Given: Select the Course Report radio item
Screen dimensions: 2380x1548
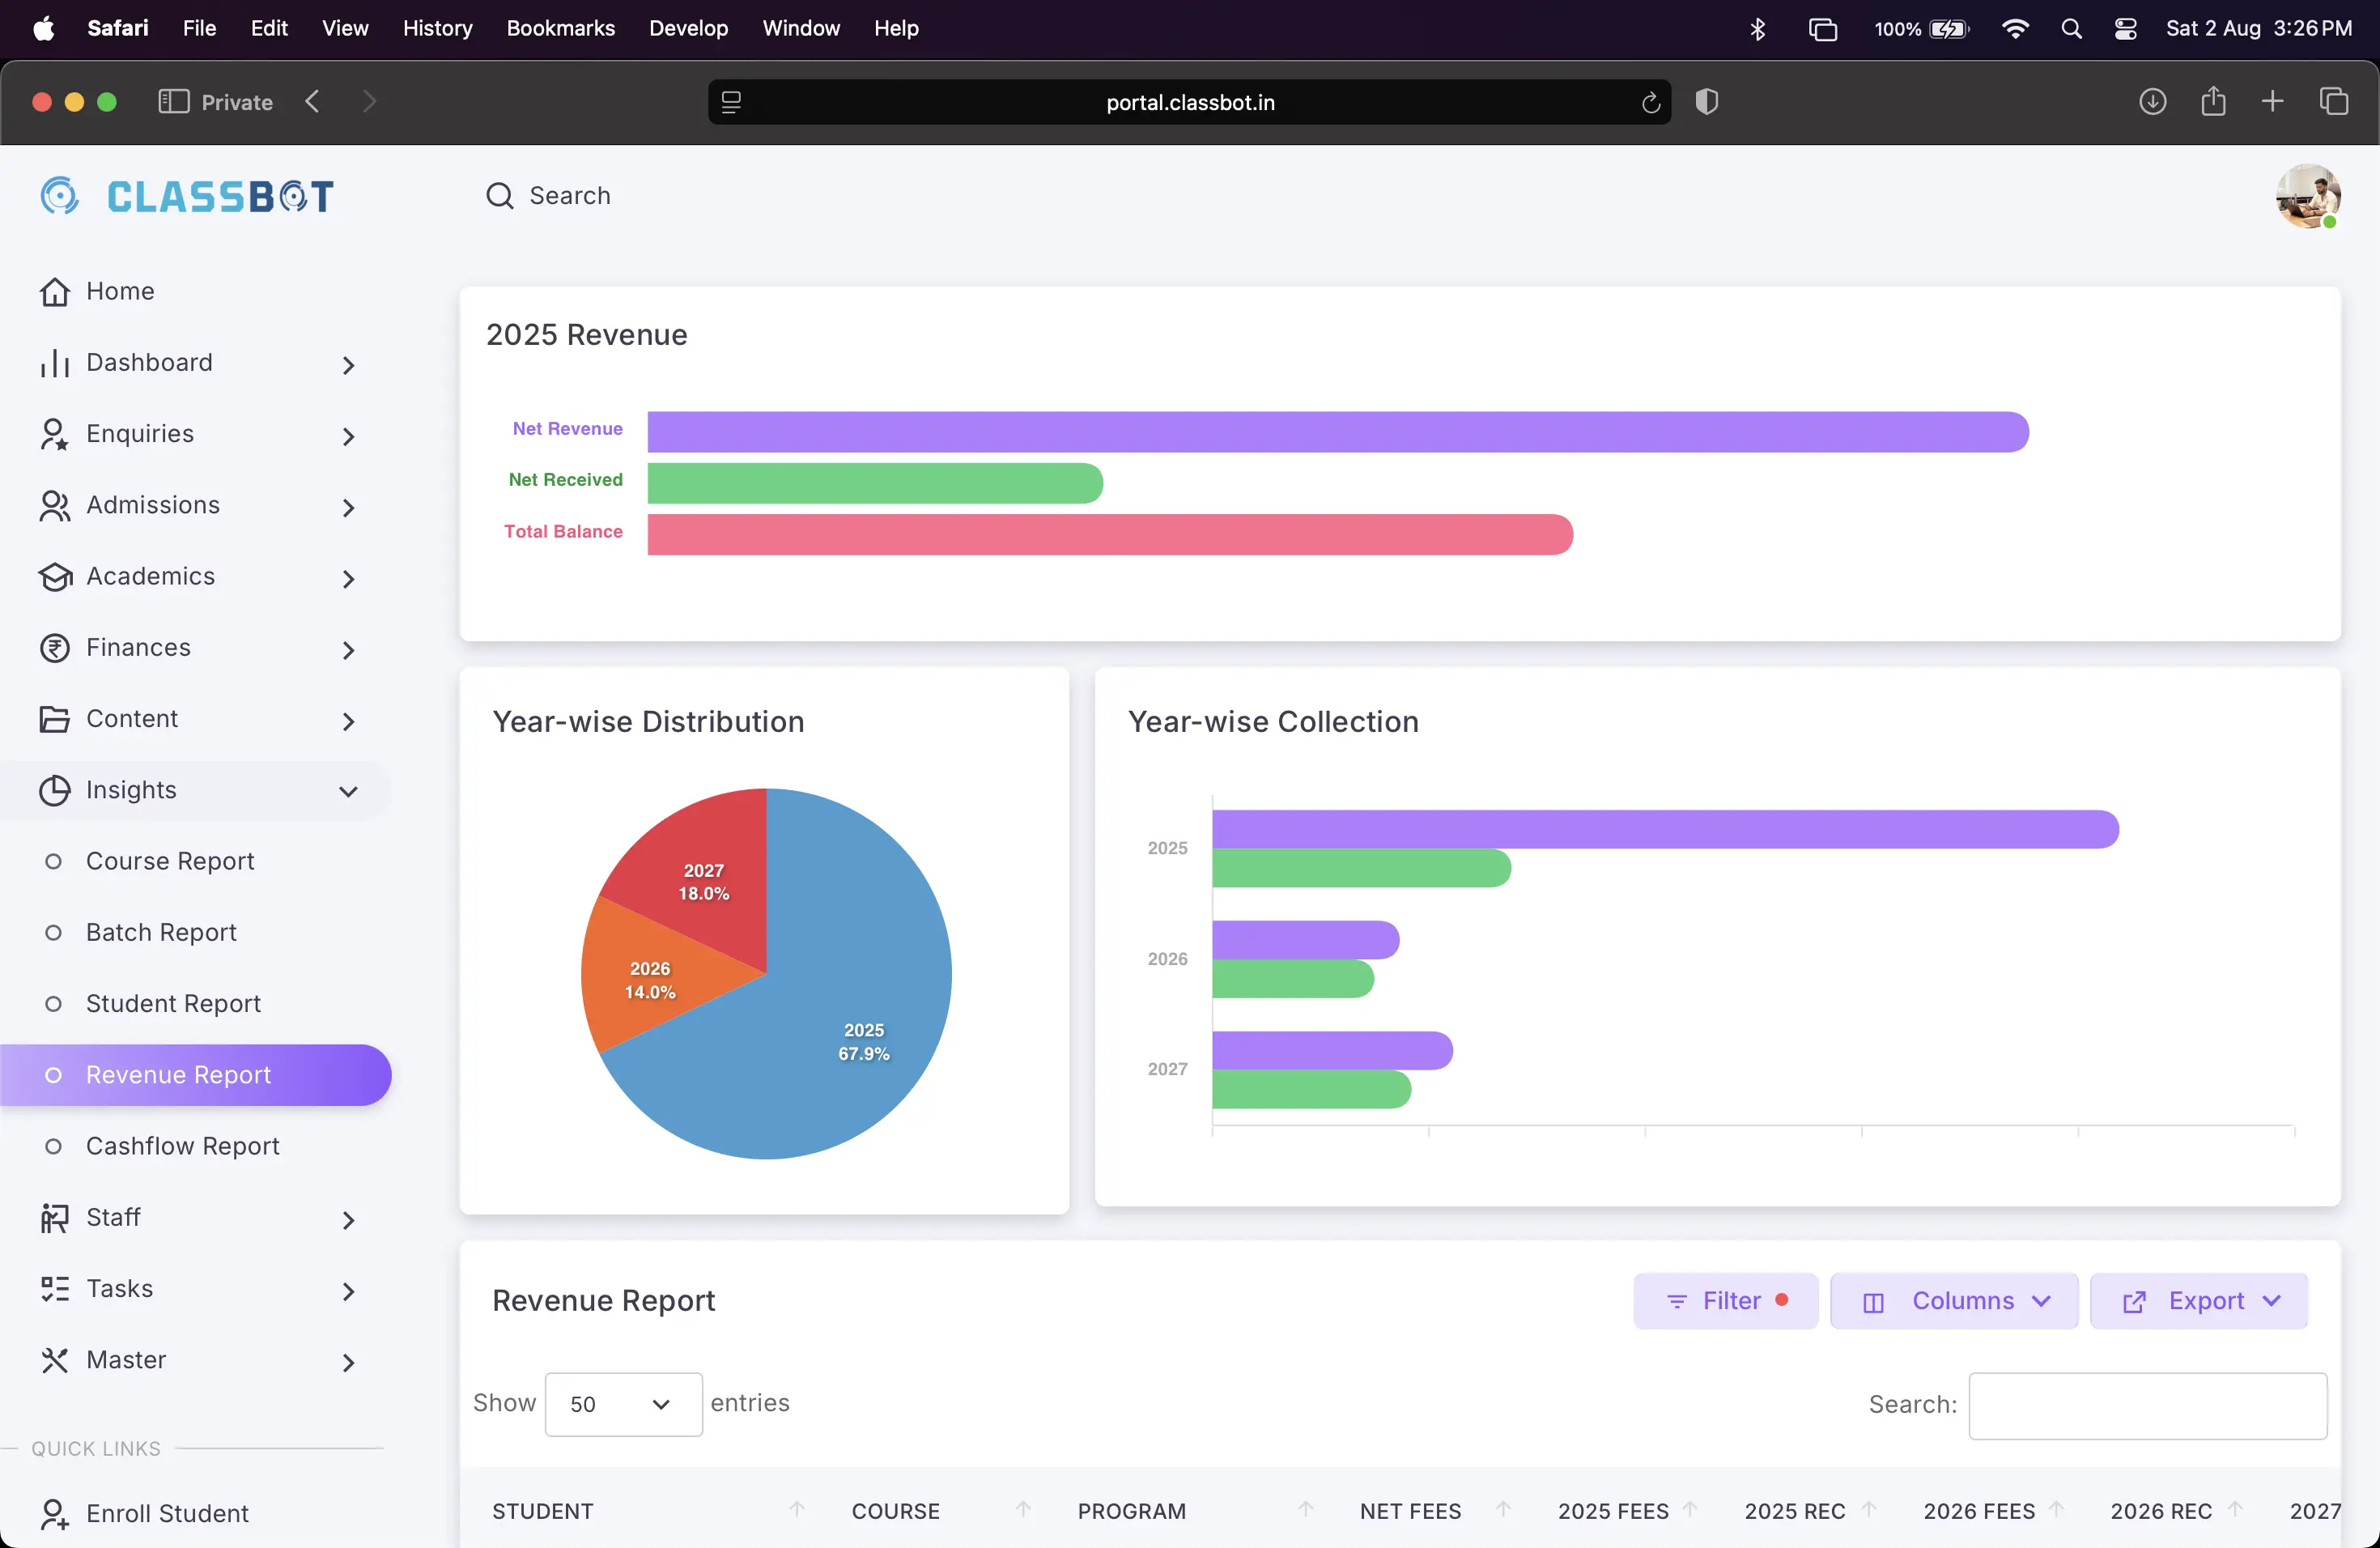Looking at the screenshot, I should click(x=54, y=861).
